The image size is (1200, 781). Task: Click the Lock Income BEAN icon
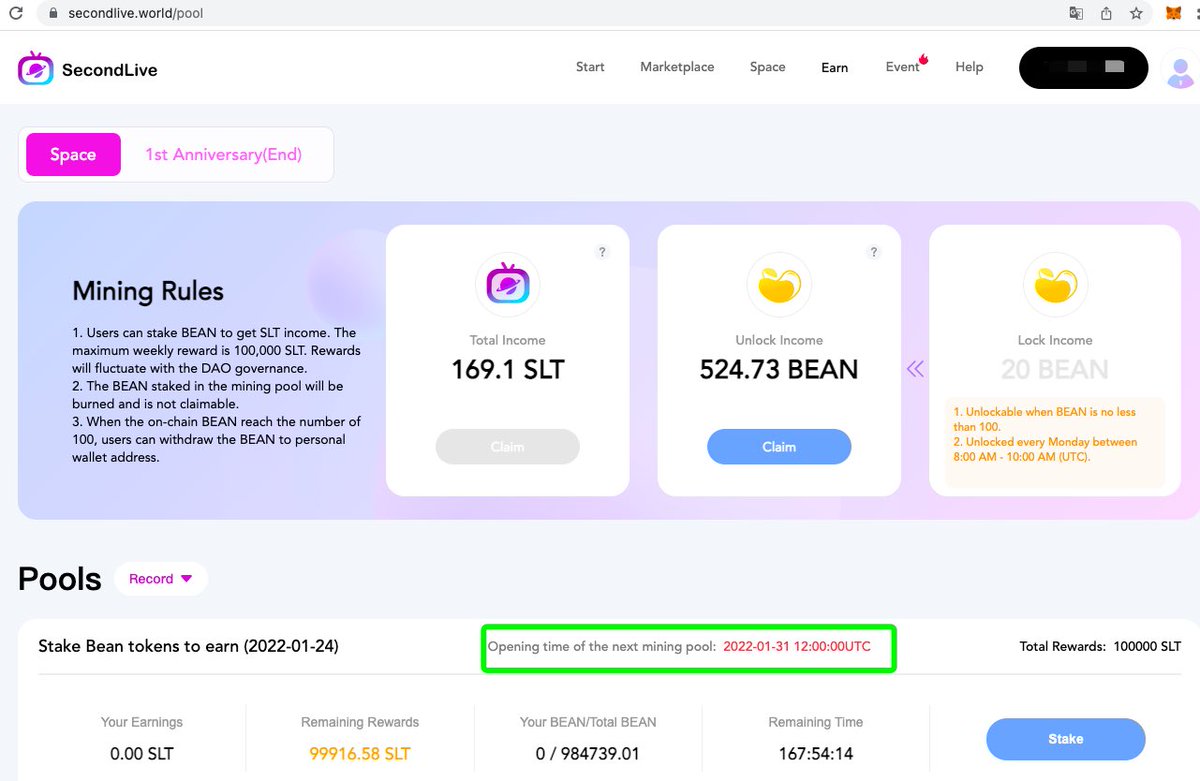(1055, 284)
